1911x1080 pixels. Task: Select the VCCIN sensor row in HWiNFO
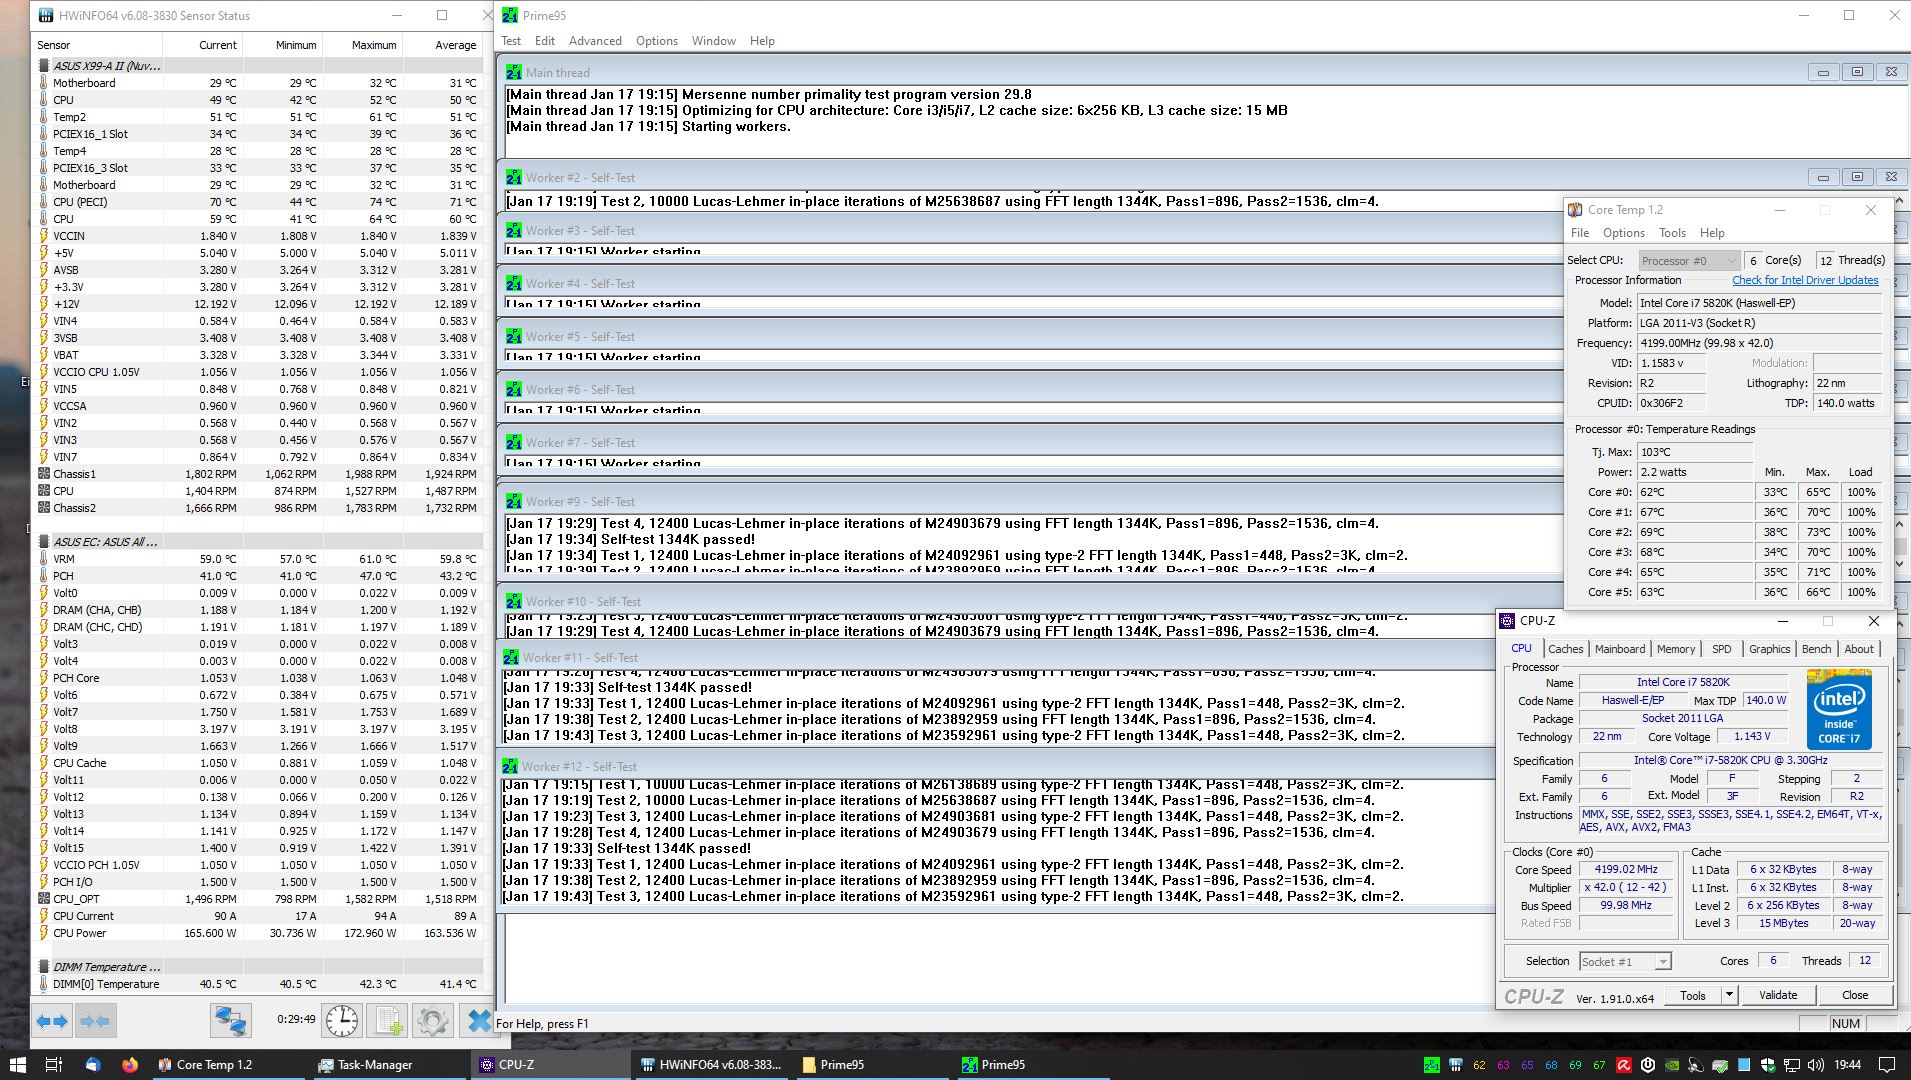(258, 236)
